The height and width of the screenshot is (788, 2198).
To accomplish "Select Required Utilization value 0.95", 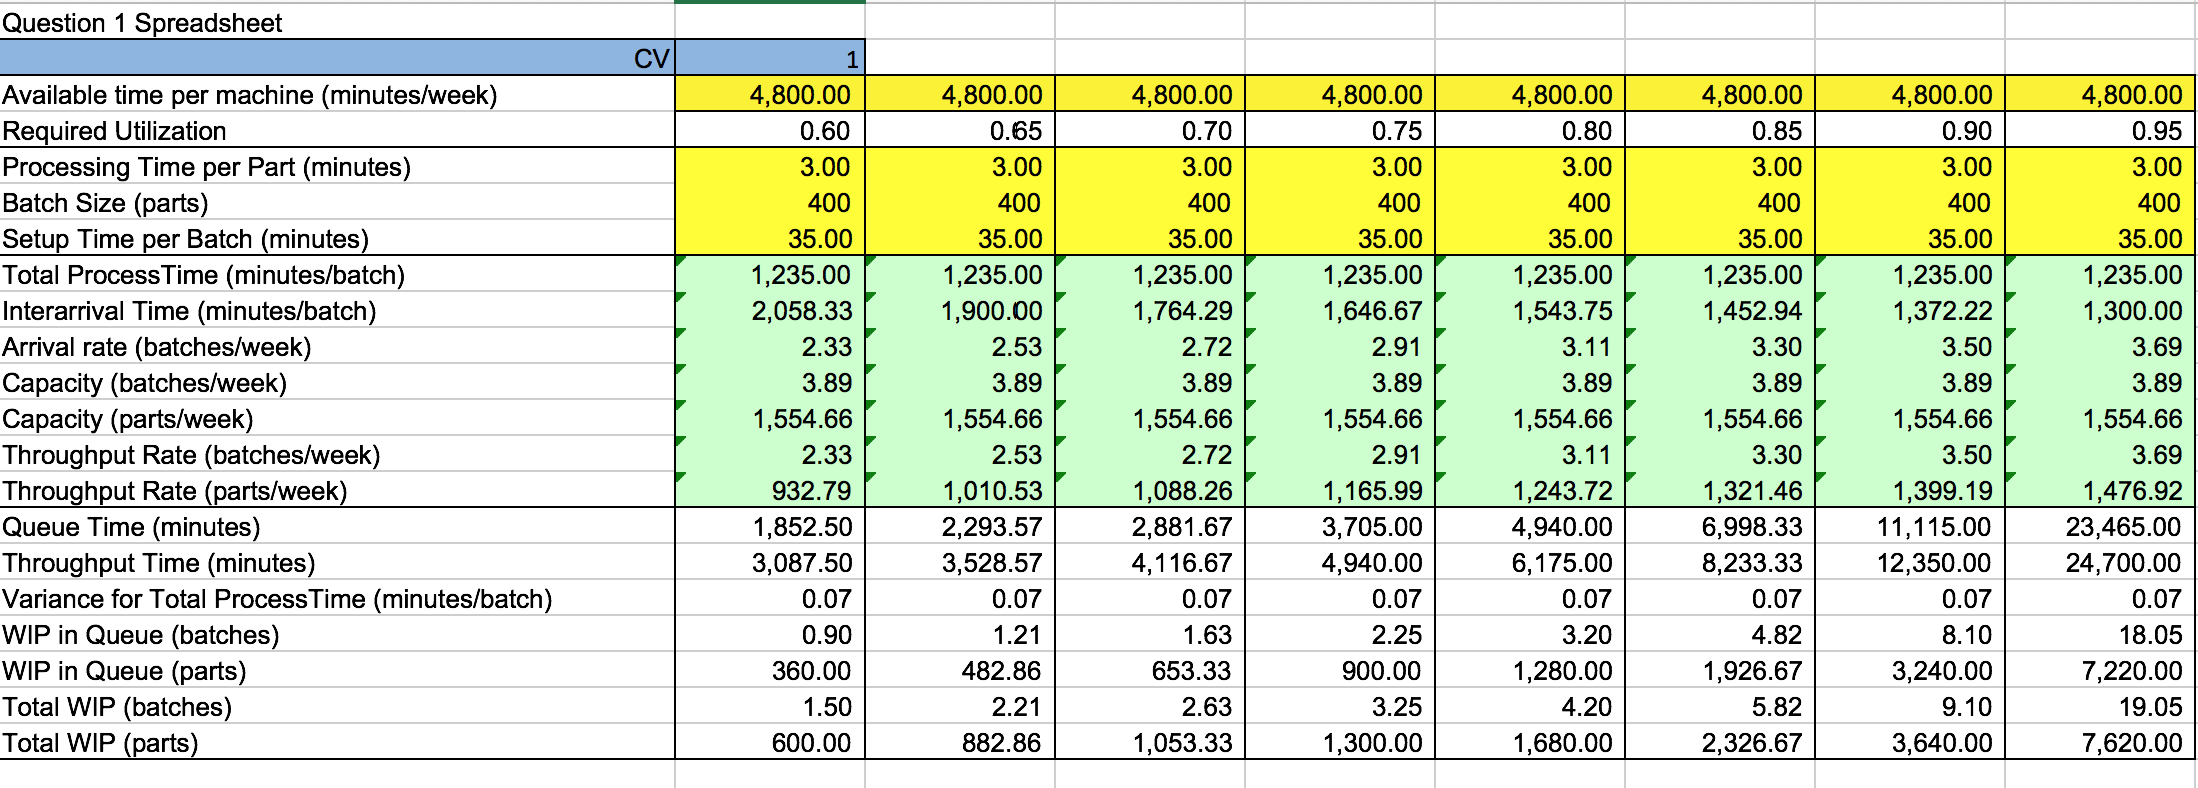I will click(2156, 131).
